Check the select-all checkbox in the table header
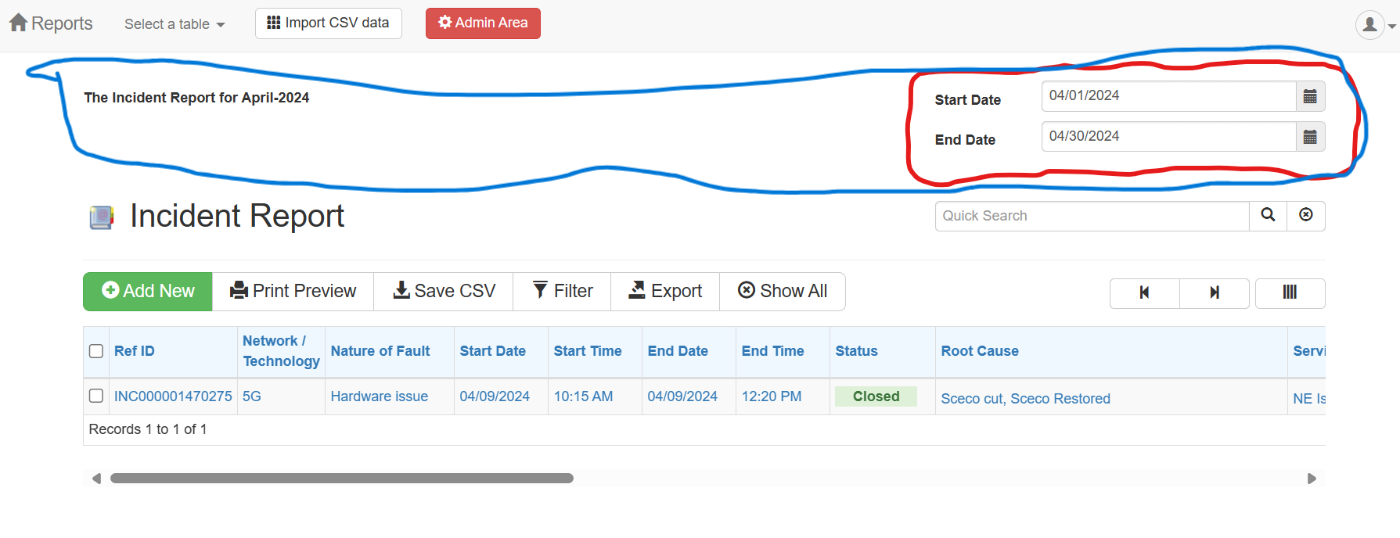The width and height of the screenshot is (1400, 538). pos(96,351)
